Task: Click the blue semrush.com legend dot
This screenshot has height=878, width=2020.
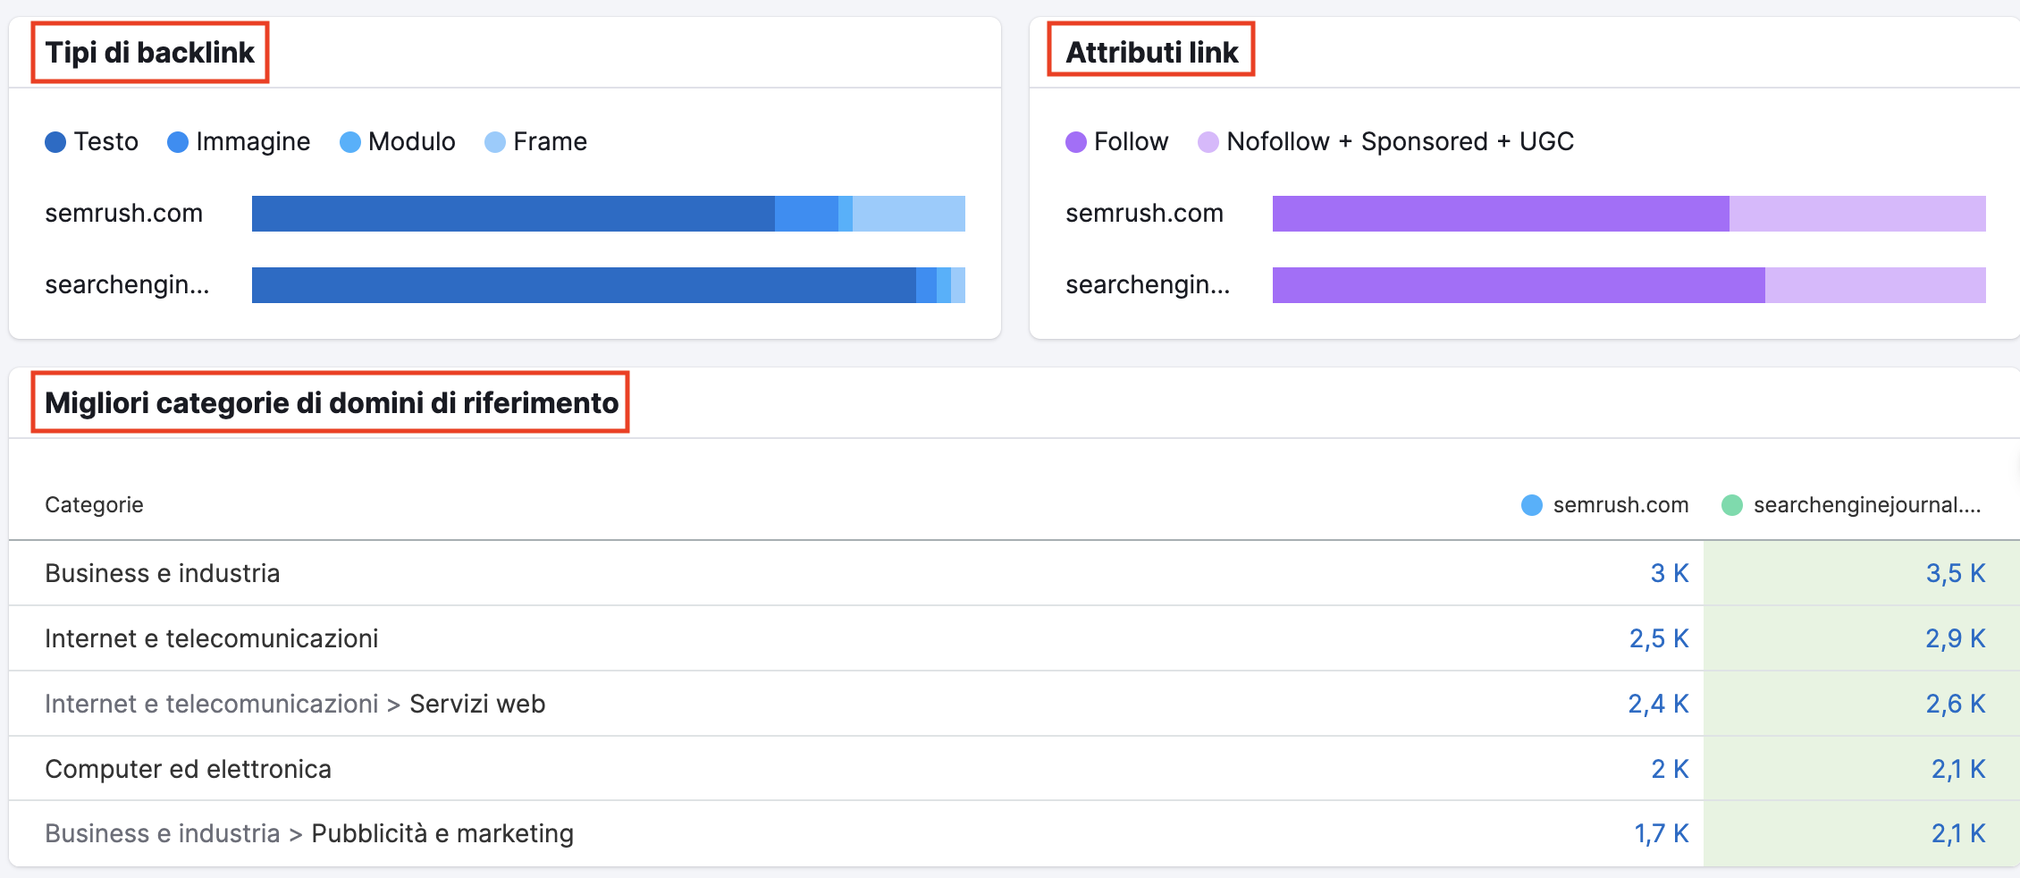Action: pos(1531,505)
